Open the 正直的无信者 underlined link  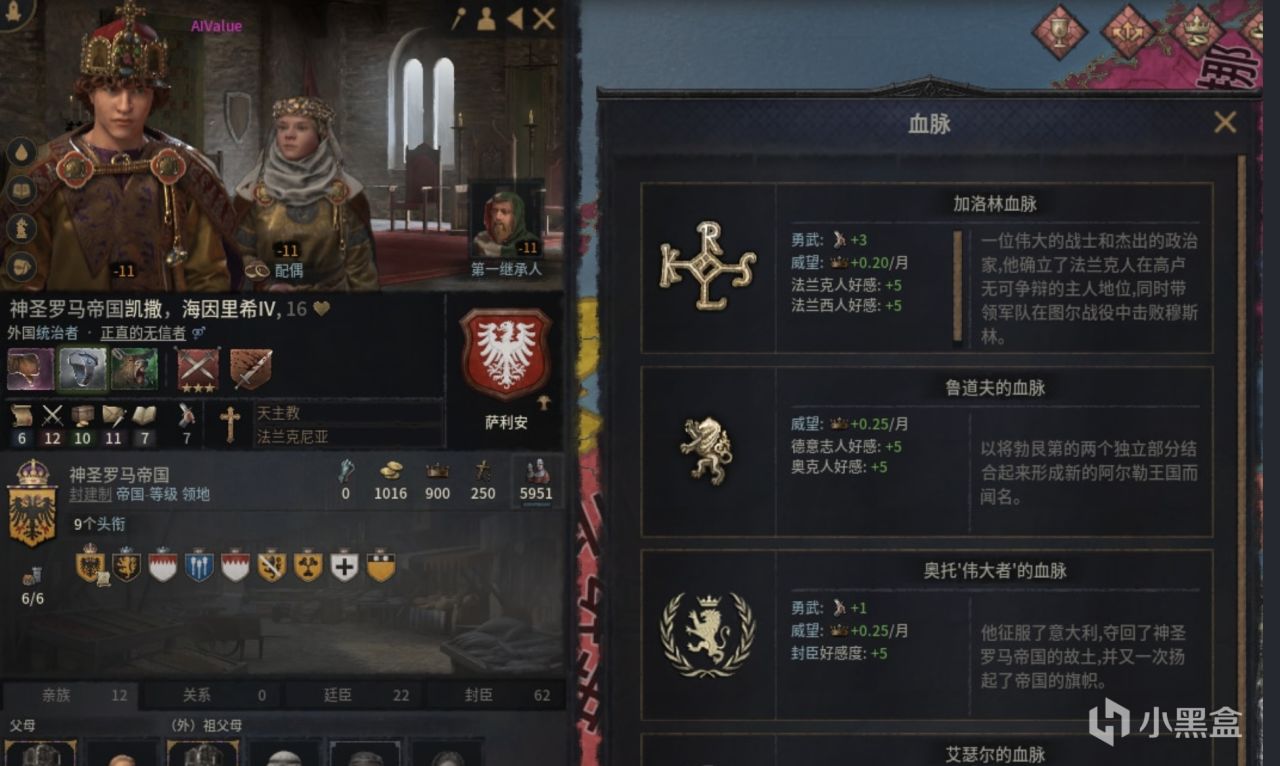[143, 332]
